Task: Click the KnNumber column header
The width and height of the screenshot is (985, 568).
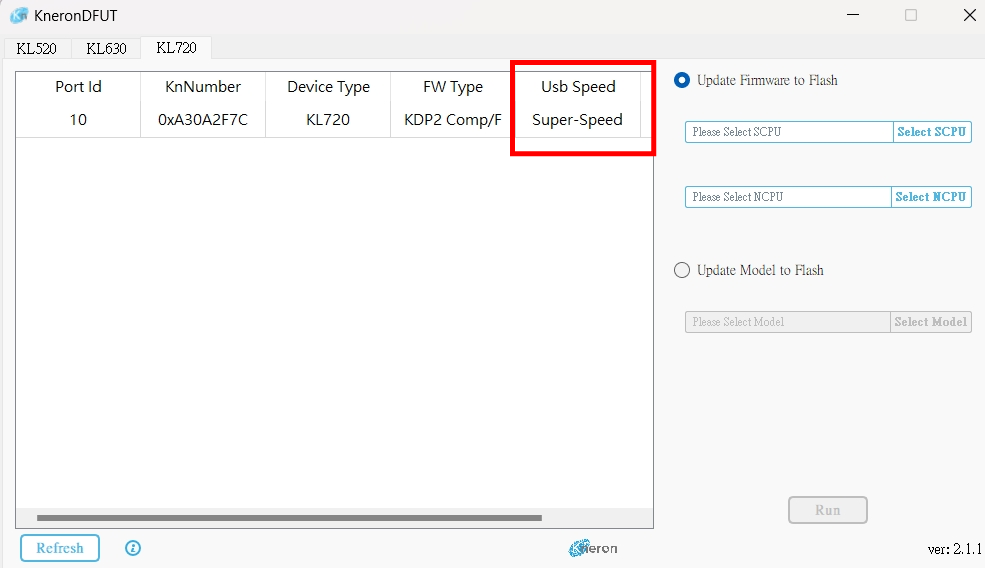Action: (x=203, y=87)
